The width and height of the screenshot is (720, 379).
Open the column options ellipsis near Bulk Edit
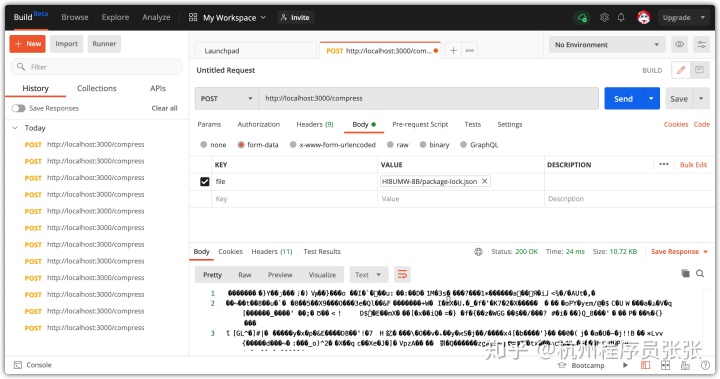tap(664, 164)
